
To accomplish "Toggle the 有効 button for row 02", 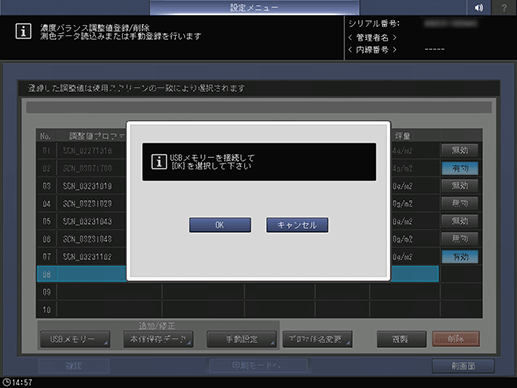I will 460,168.
